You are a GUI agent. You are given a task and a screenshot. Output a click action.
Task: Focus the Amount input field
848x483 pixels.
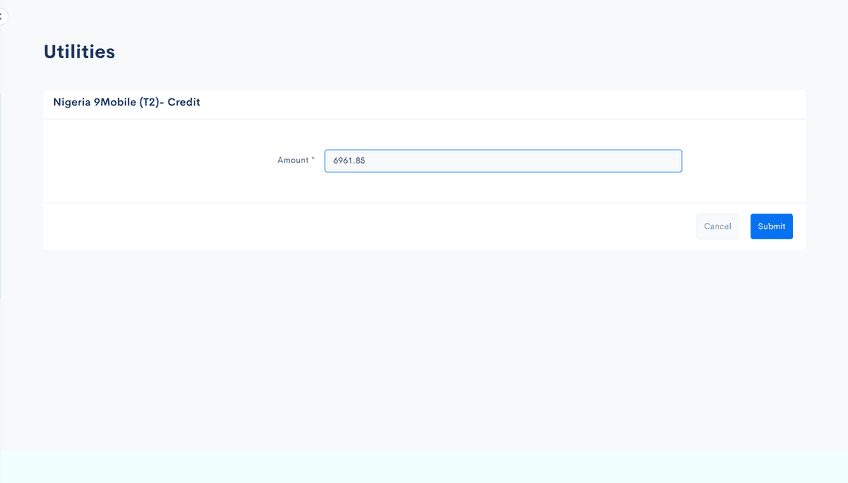503,161
